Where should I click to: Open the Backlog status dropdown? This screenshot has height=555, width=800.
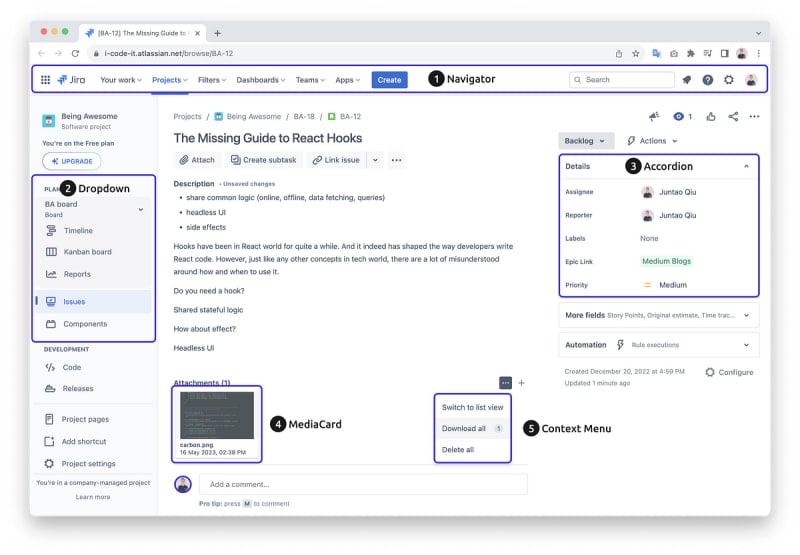click(x=585, y=141)
